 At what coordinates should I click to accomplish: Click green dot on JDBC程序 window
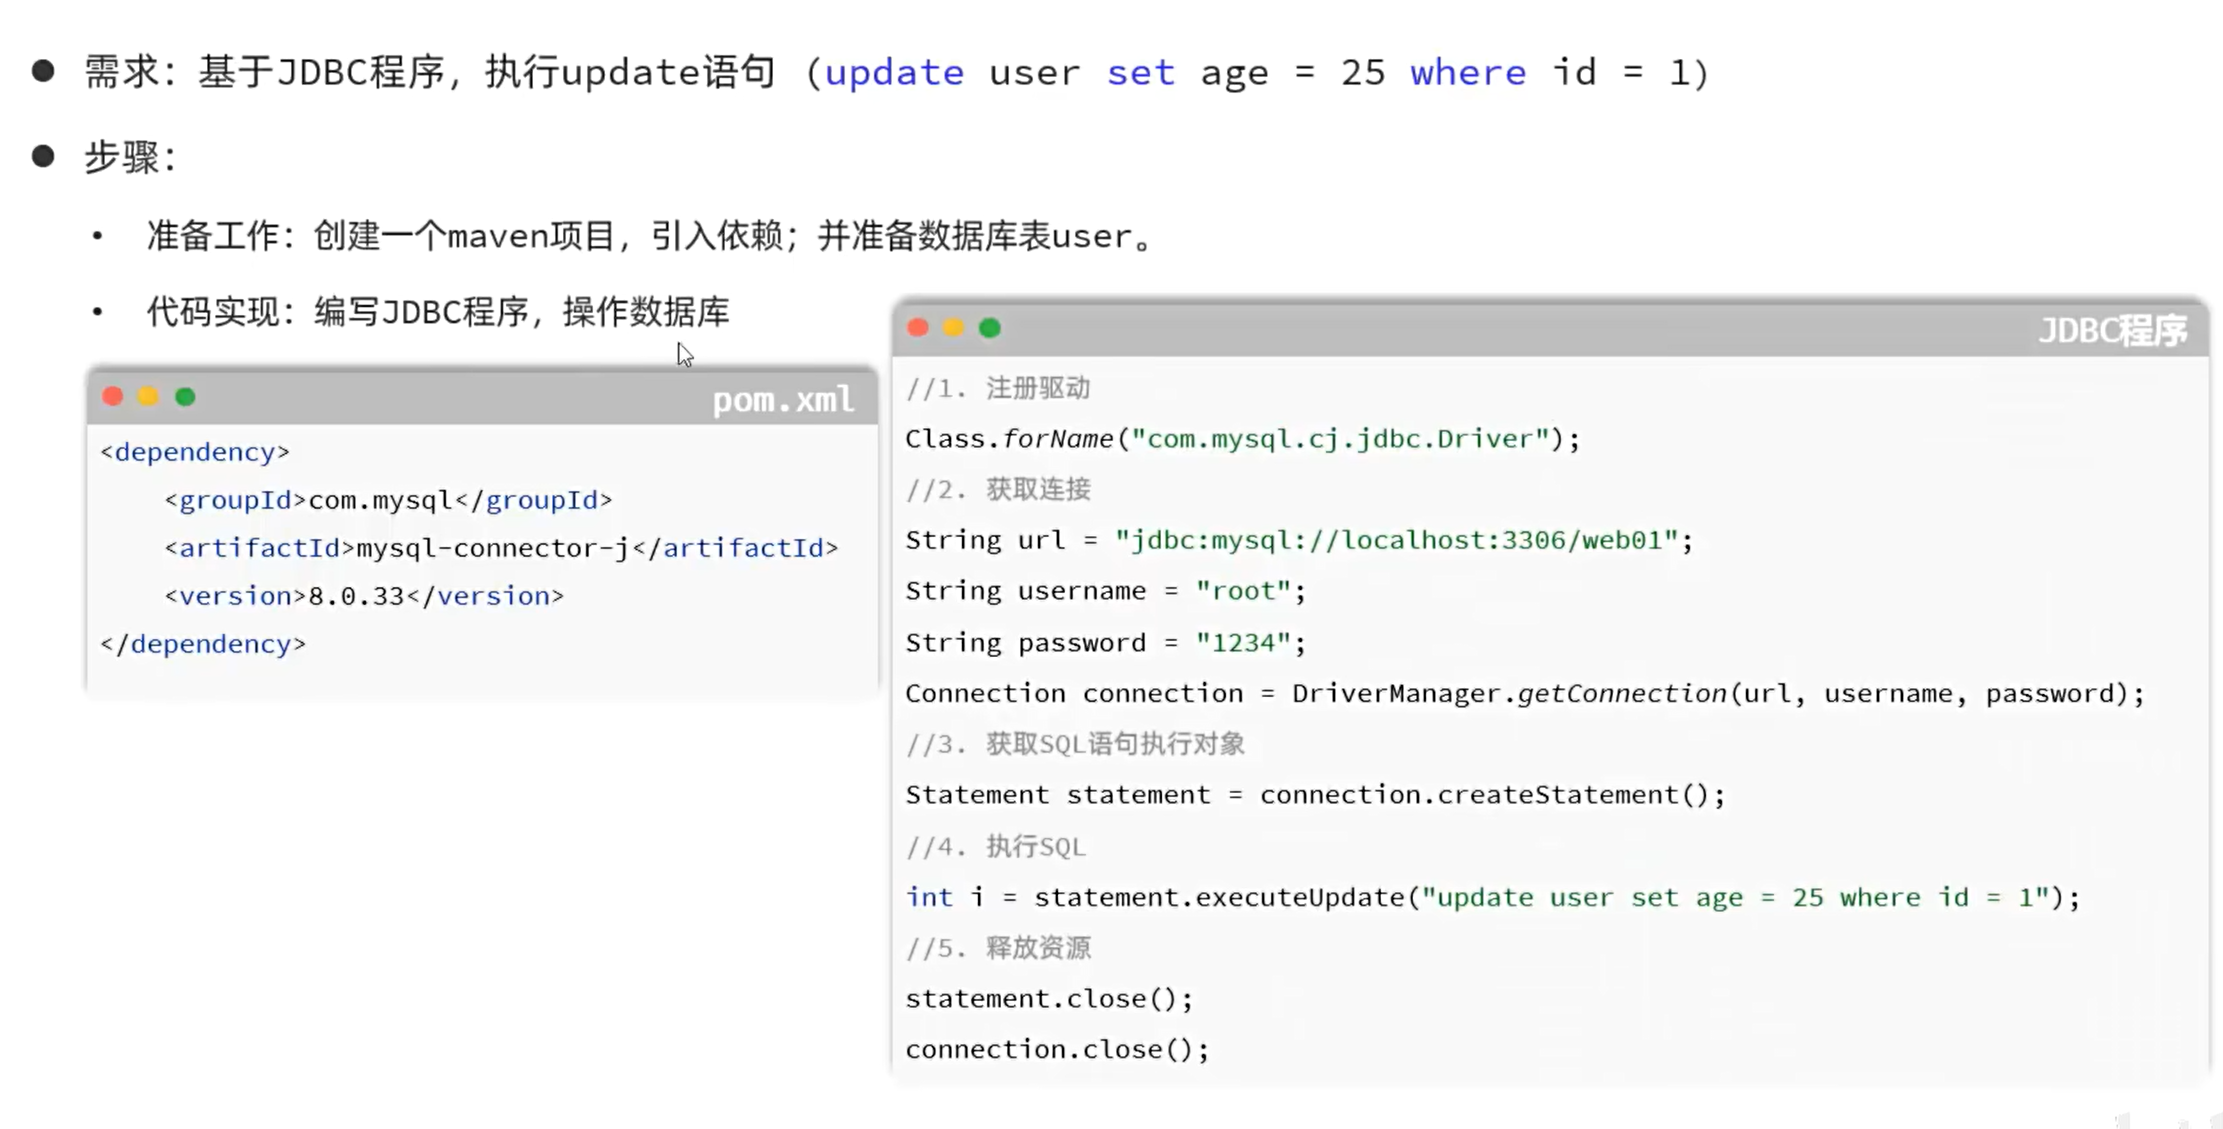tap(990, 328)
